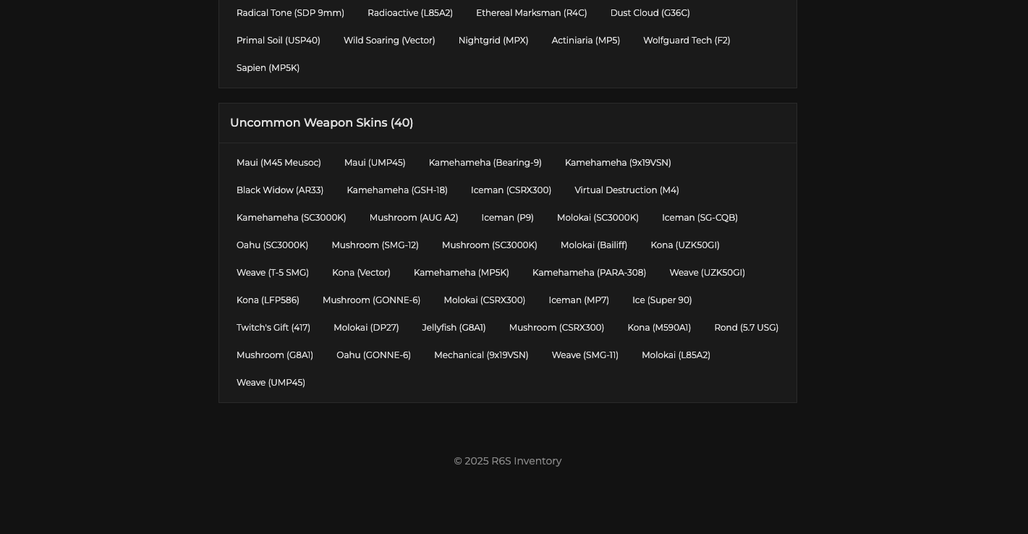Select Iceman (MP7) skin
The image size is (1028, 534).
tap(578, 301)
